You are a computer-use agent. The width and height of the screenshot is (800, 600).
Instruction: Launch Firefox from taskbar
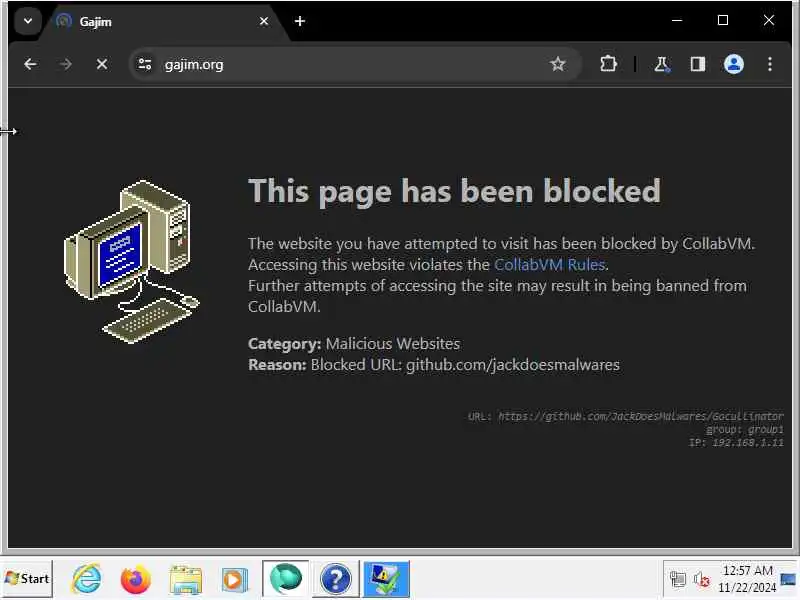click(x=135, y=579)
